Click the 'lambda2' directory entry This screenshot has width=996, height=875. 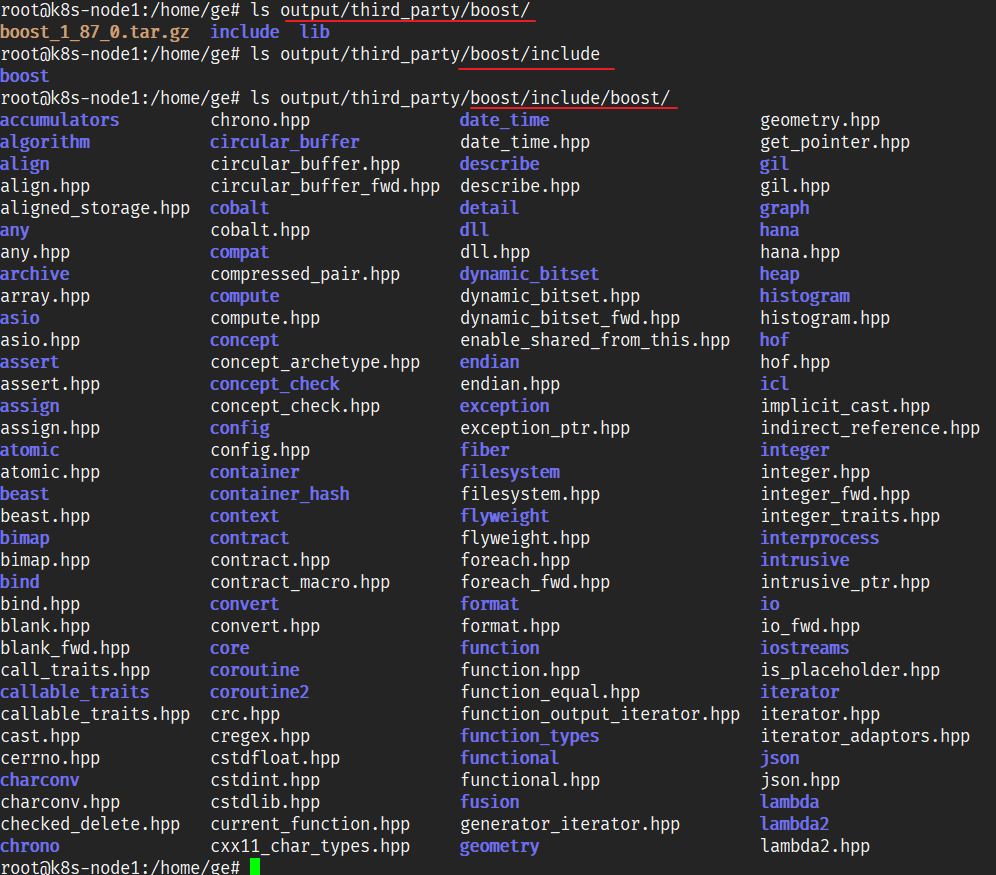[795, 824]
